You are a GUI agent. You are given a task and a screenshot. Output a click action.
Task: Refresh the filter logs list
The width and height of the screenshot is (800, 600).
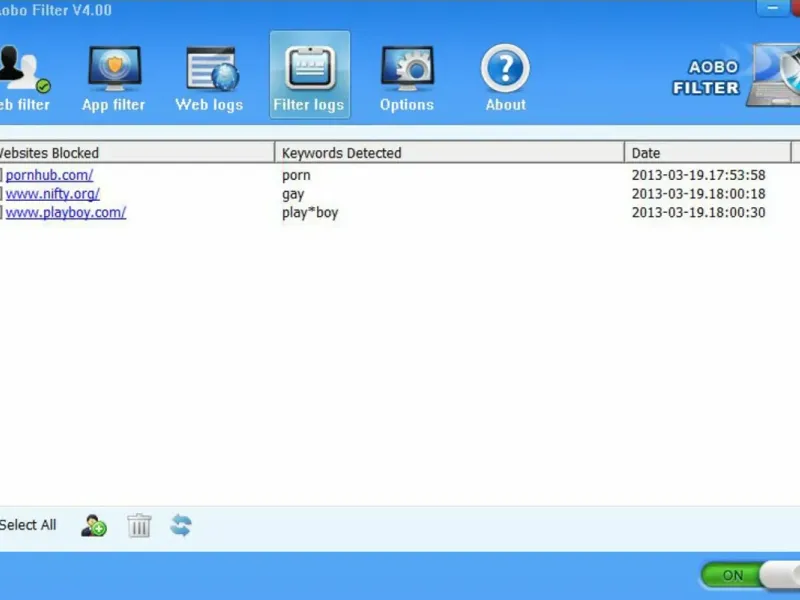pos(181,526)
